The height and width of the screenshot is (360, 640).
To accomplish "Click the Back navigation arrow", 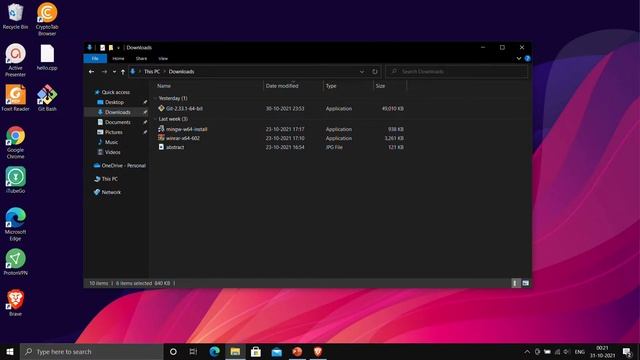I will point(91,71).
